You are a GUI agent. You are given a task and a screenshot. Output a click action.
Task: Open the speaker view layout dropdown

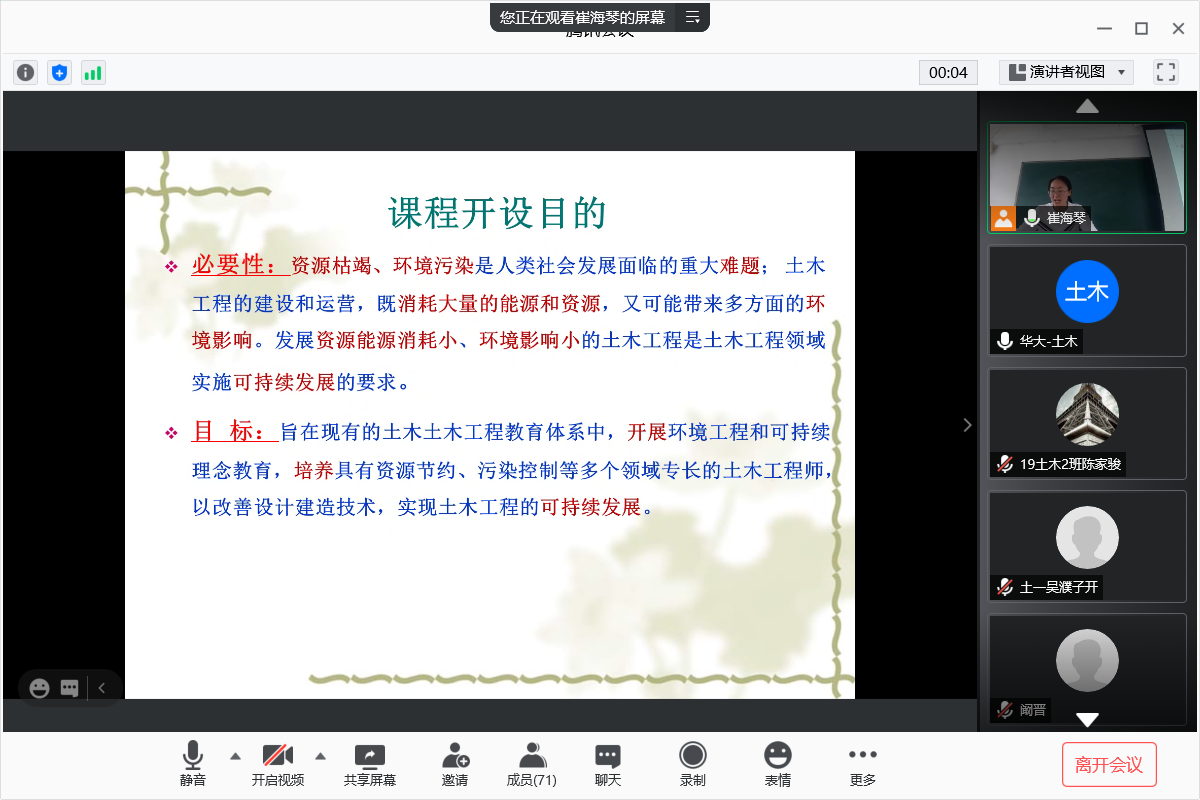1066,72
